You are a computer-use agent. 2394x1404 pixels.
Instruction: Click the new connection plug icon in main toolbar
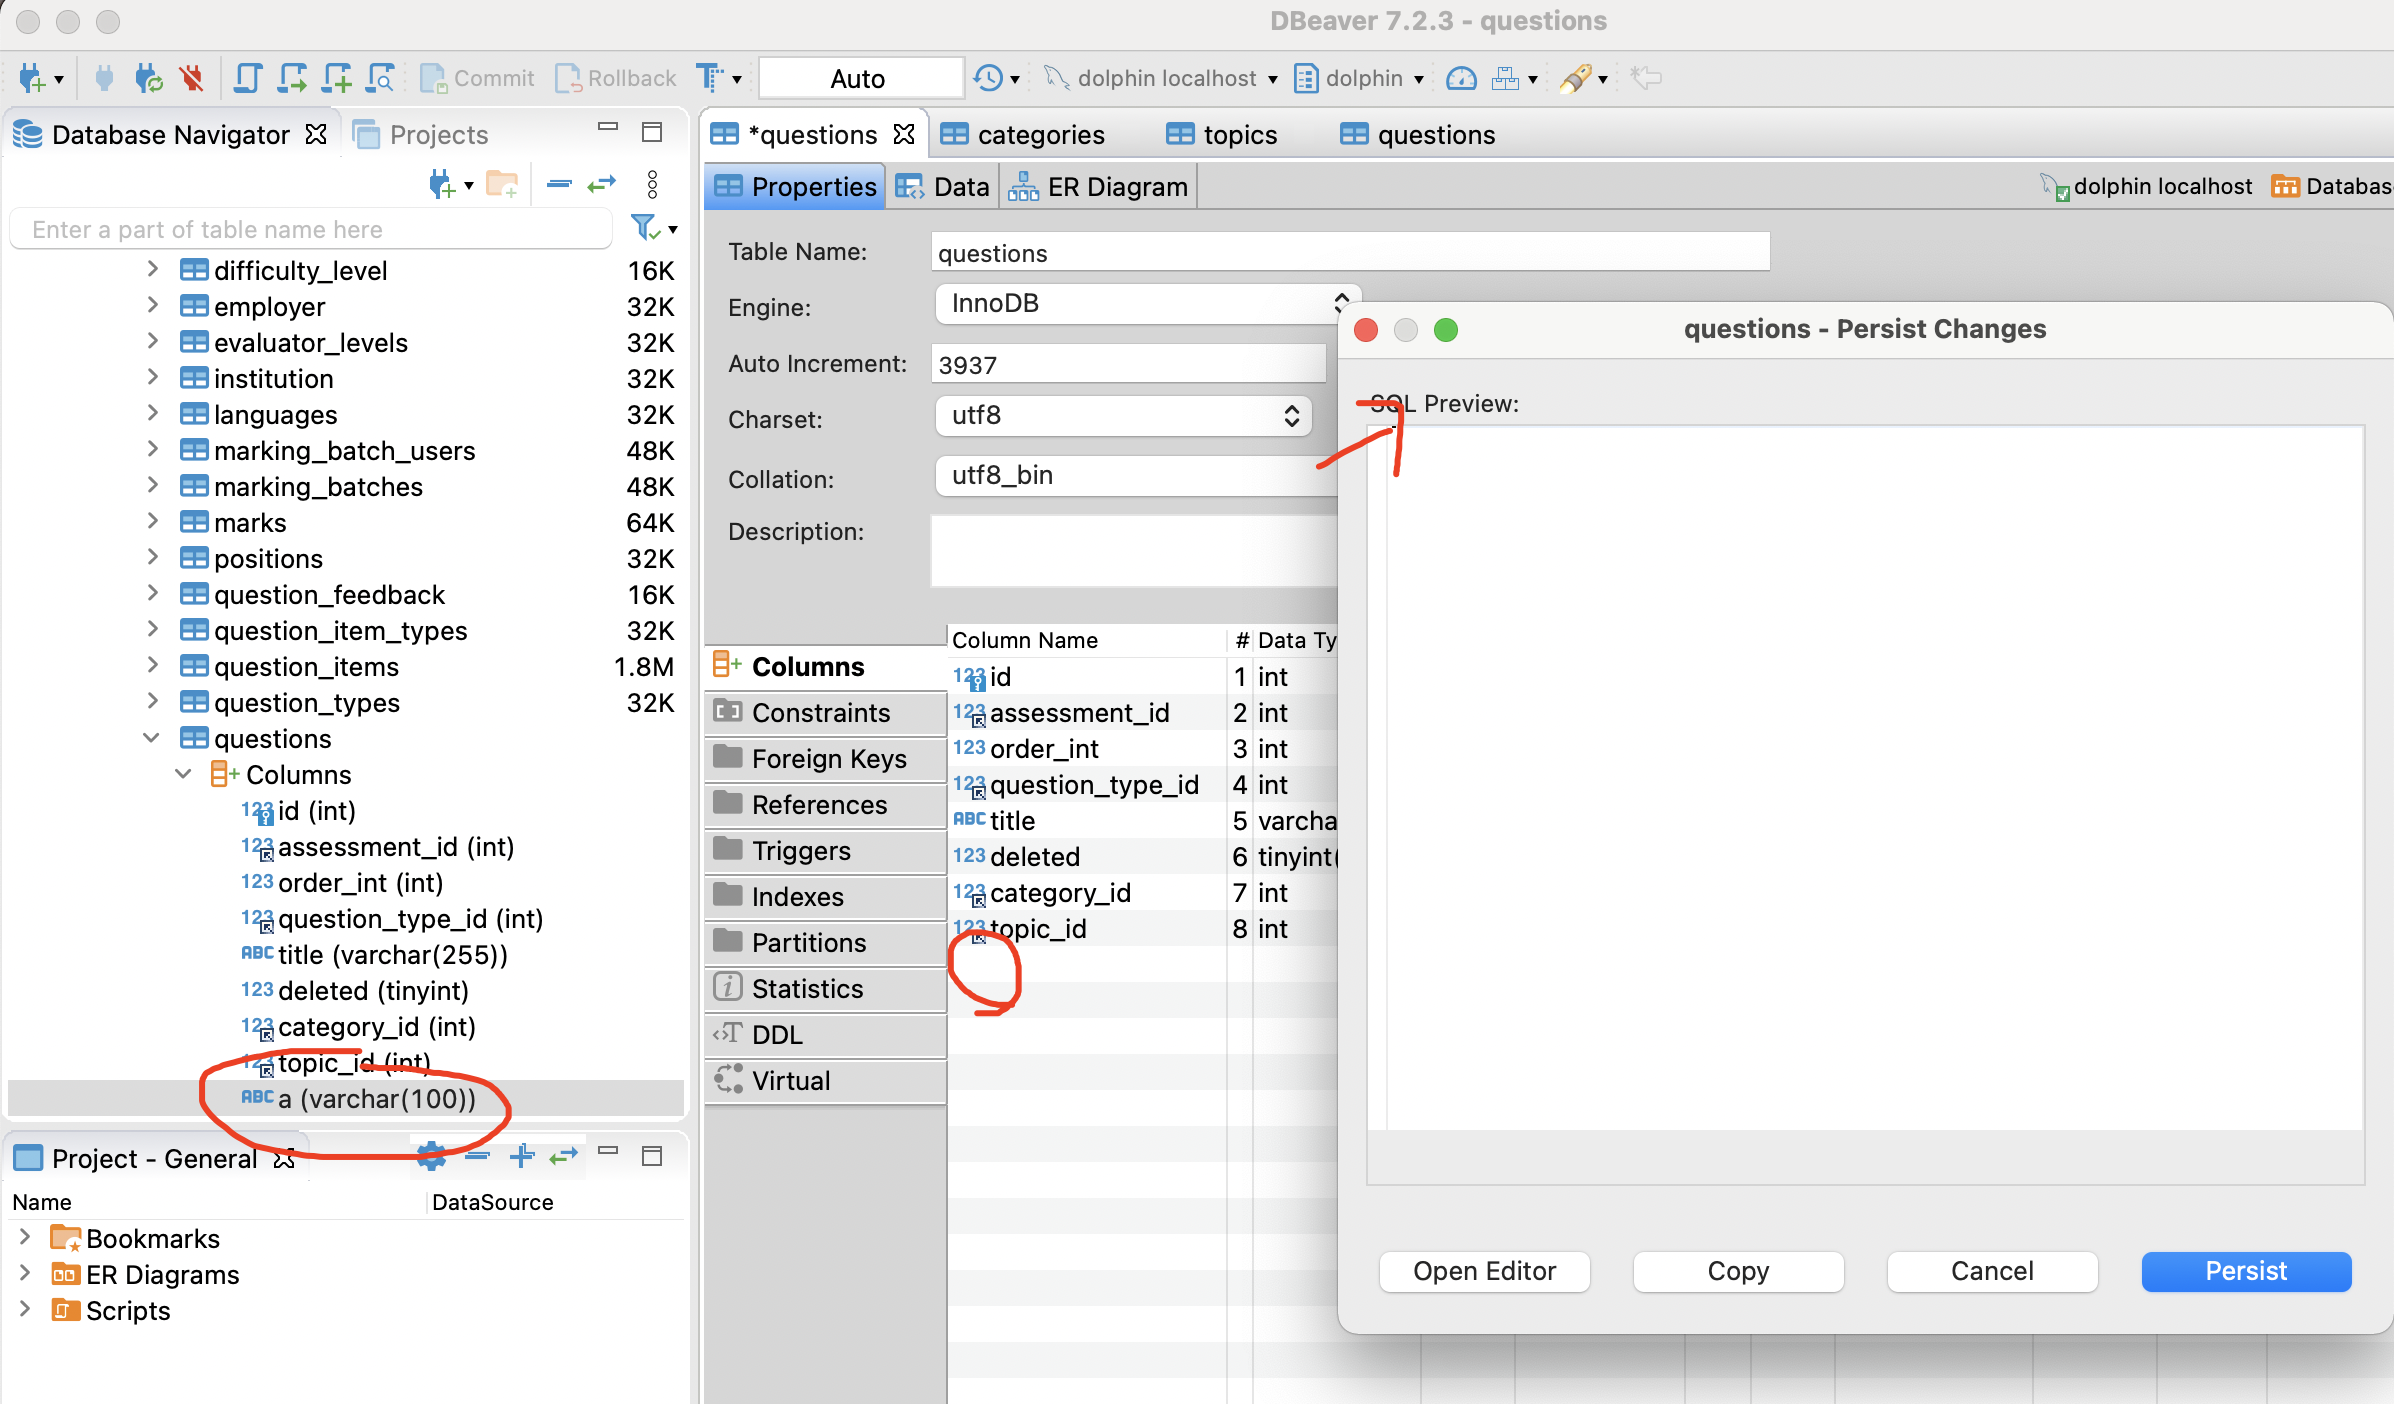coord(32,78)
